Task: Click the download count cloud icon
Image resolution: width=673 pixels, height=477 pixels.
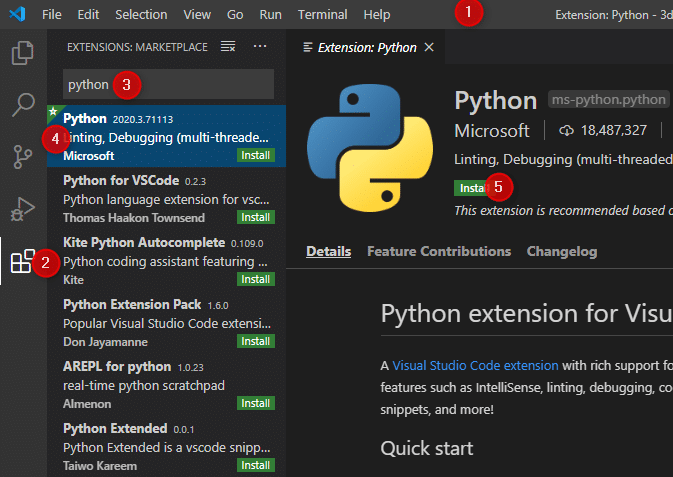Action: (x=566, y=130)
